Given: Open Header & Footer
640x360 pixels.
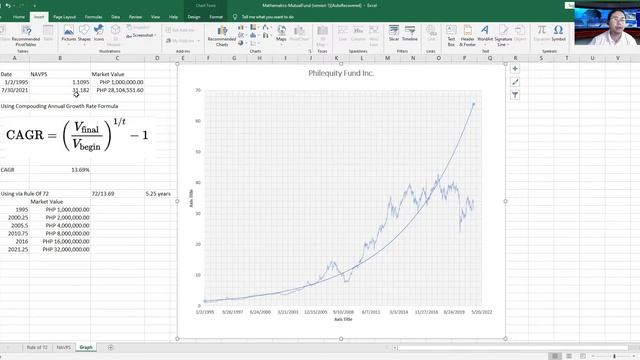Looking at the screenshot, I should (468, 36).
